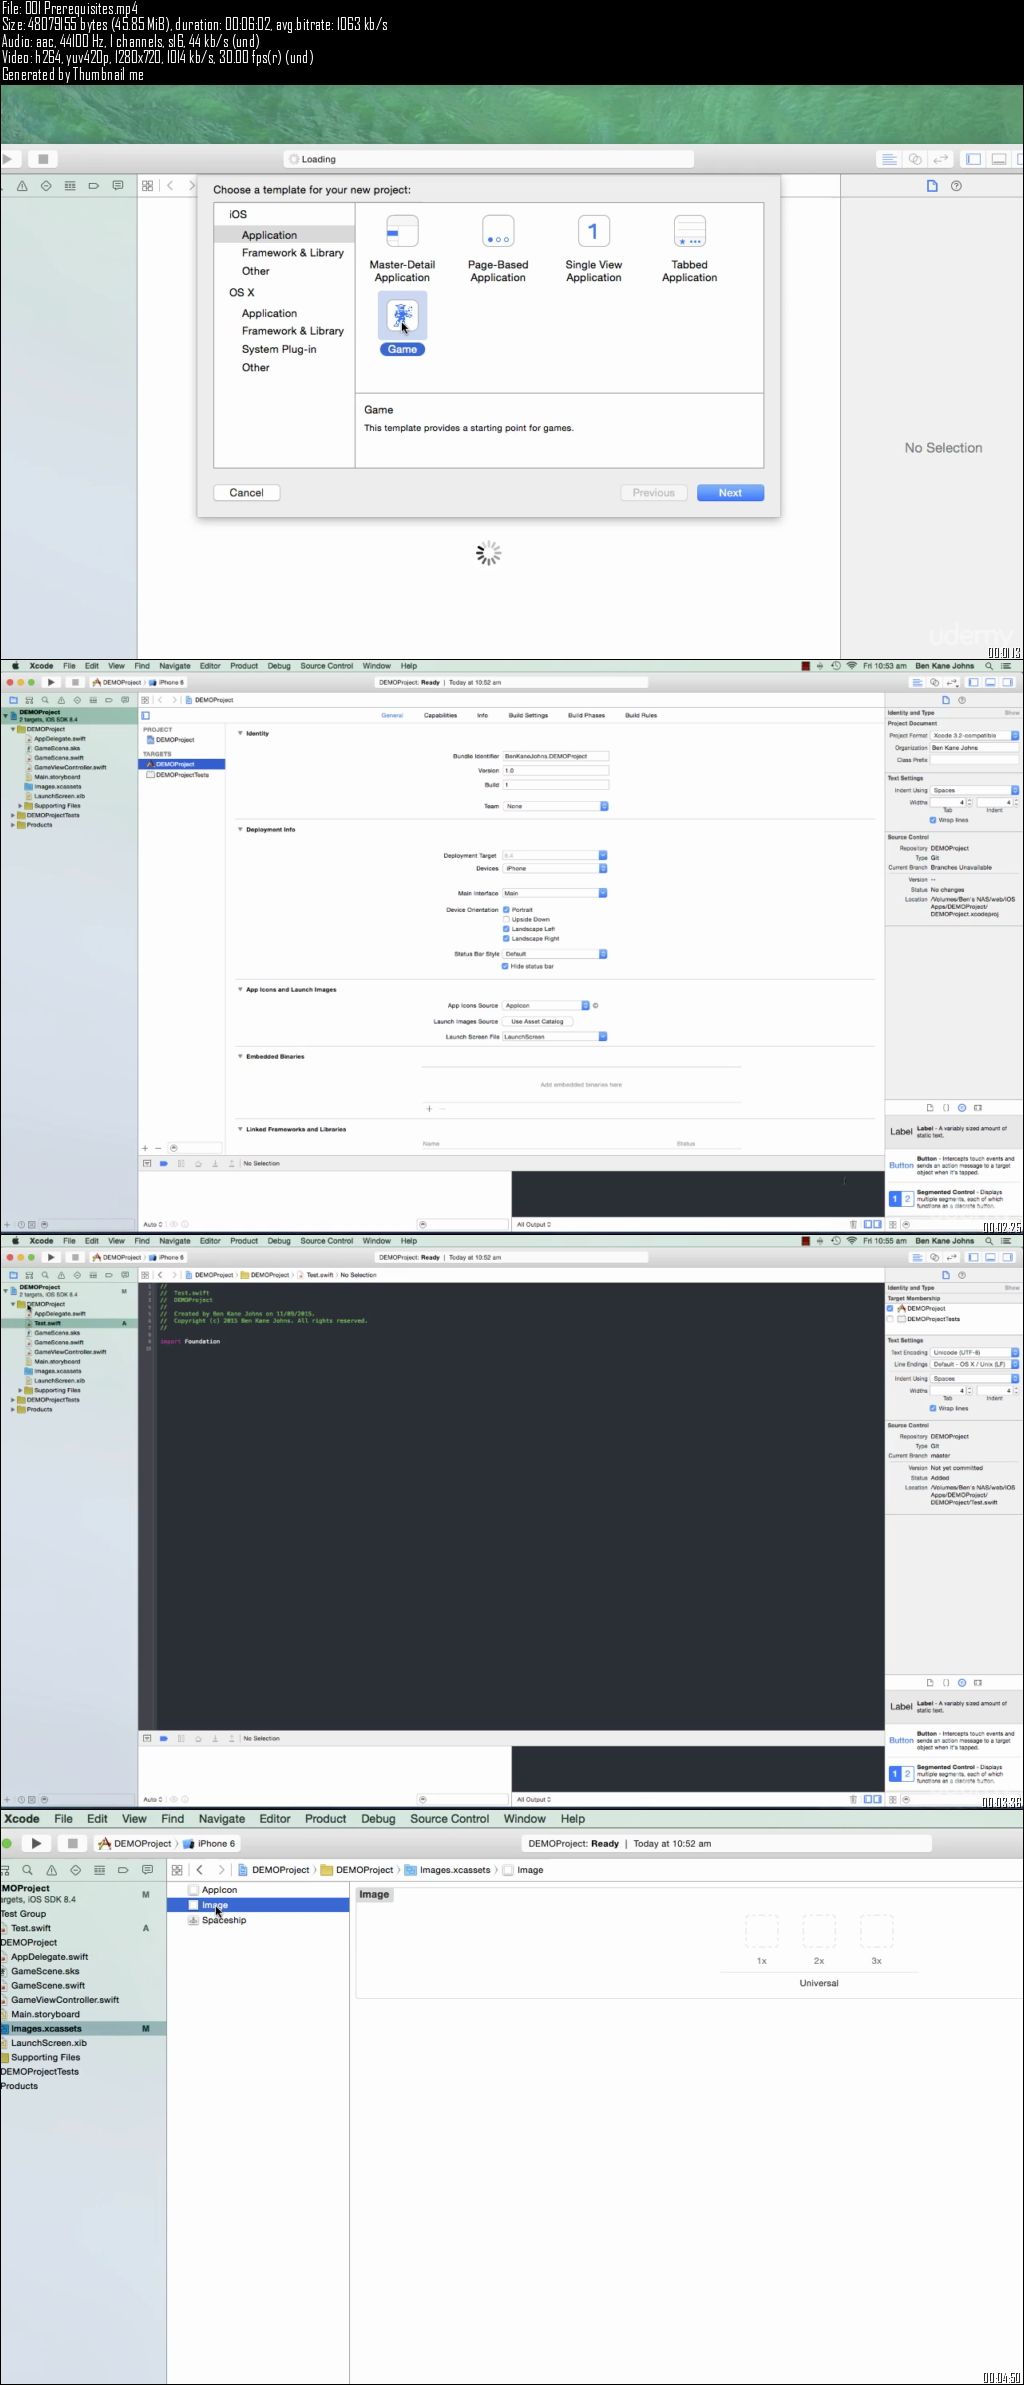Click the Stop button in the bottom Images.xcassets frame
This screenshot has height=2385, width=1024.
point(72,1843)
